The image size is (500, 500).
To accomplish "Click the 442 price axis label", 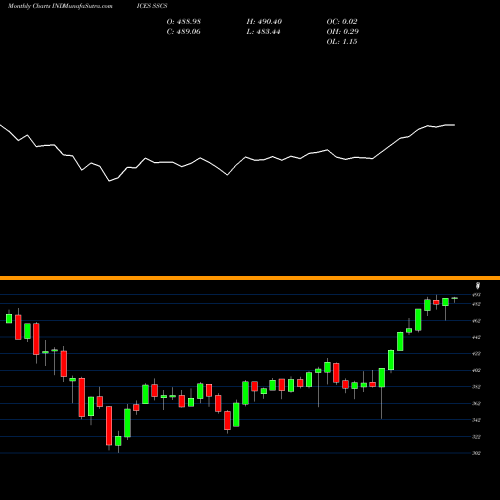I will click(476, 337).
